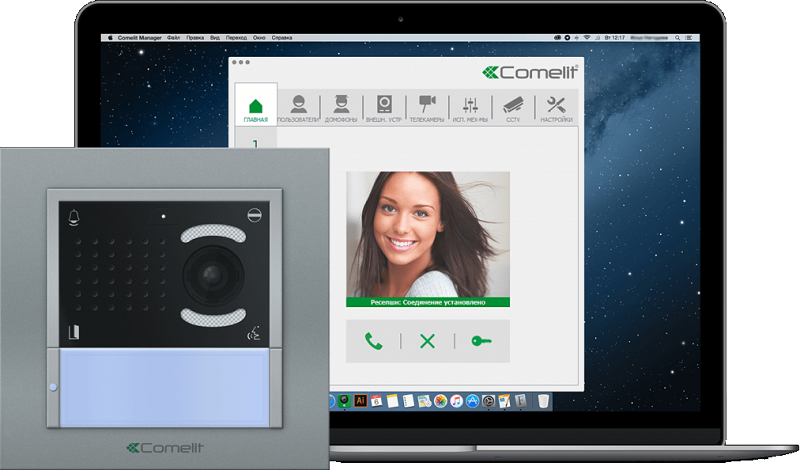Switch to the Домофоны tab
Image resolution: width=800 pixels, height=470 pixels.
(x=341, y=109)
